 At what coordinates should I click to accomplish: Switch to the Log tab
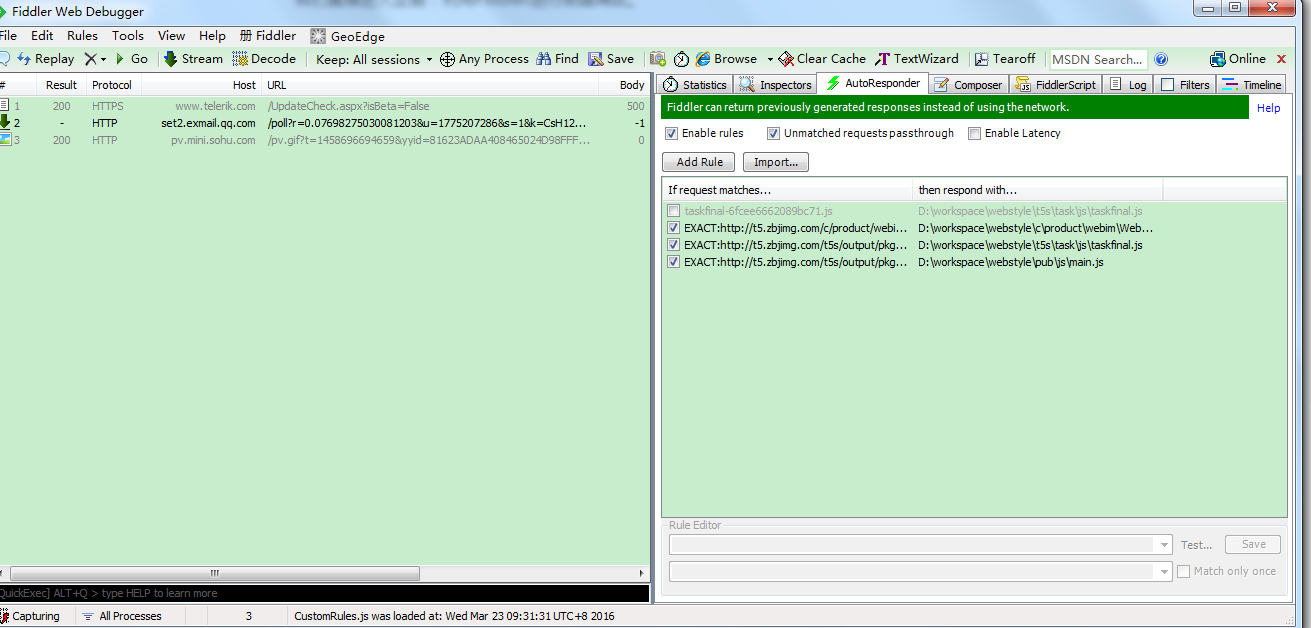(1128, 85)
